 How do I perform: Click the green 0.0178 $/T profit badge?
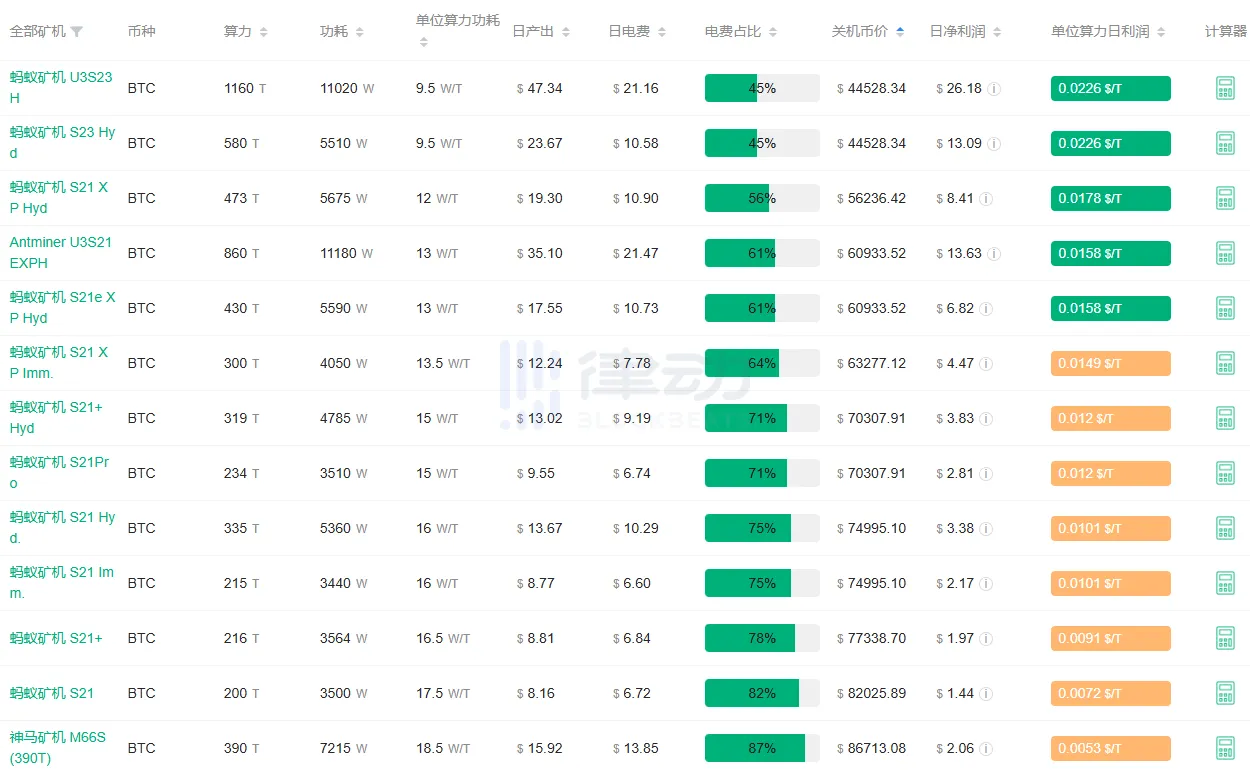(1110, 198)
